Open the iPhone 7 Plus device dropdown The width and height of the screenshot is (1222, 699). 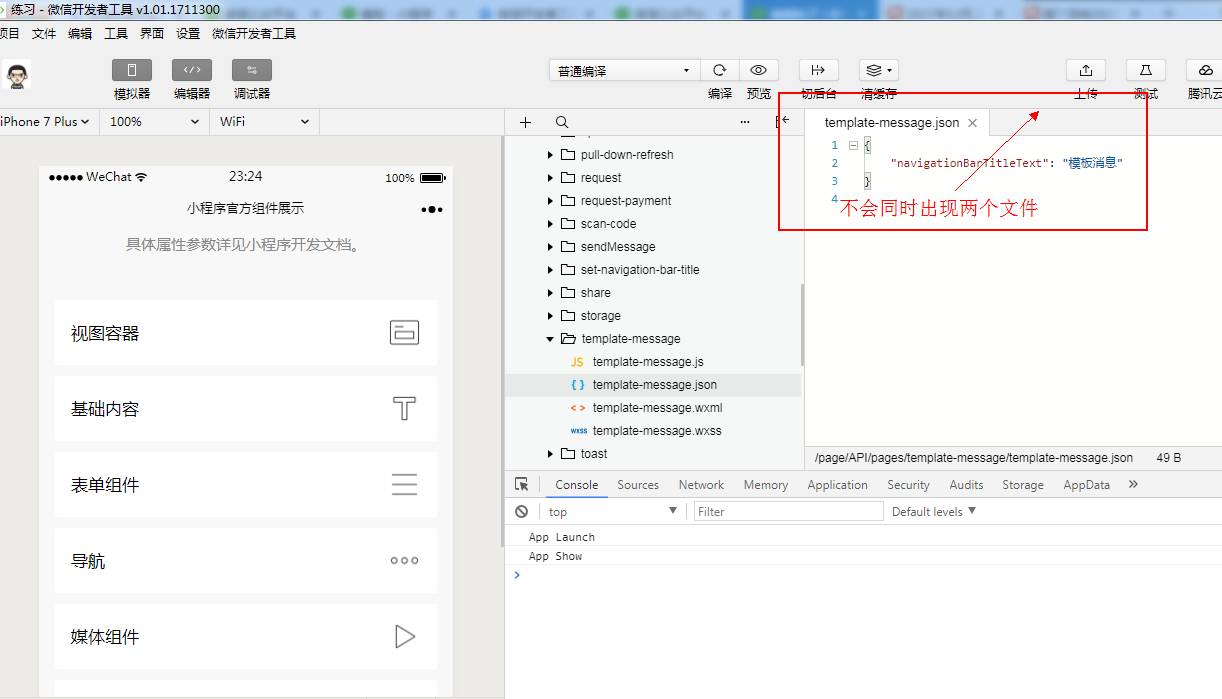tap(46, 121)
